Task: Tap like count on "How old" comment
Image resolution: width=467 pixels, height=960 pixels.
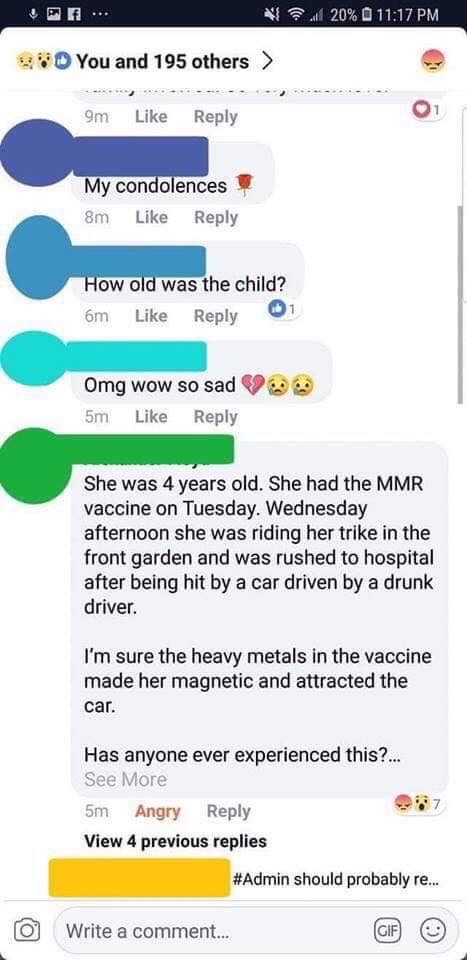Action: [283, 310]
